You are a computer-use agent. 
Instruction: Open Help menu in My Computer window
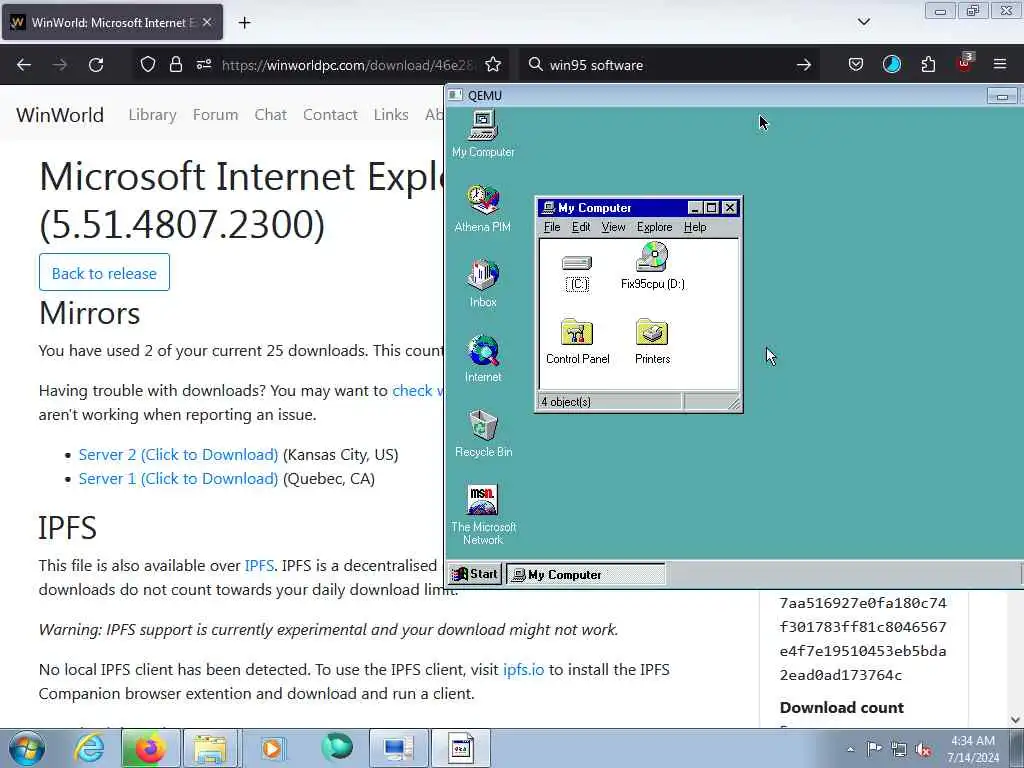[695, 227]
